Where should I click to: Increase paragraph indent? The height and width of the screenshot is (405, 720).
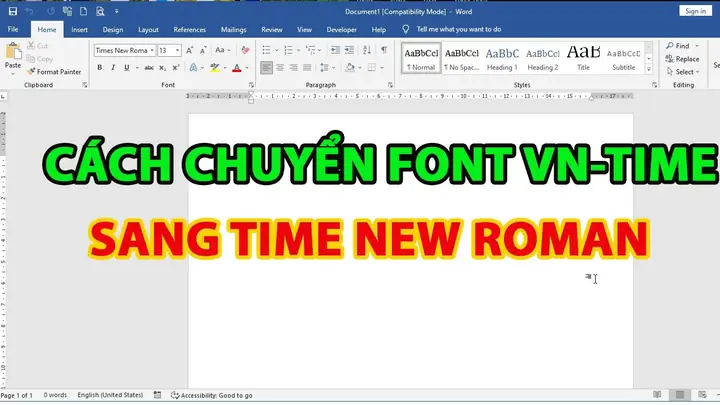[349, 50]
